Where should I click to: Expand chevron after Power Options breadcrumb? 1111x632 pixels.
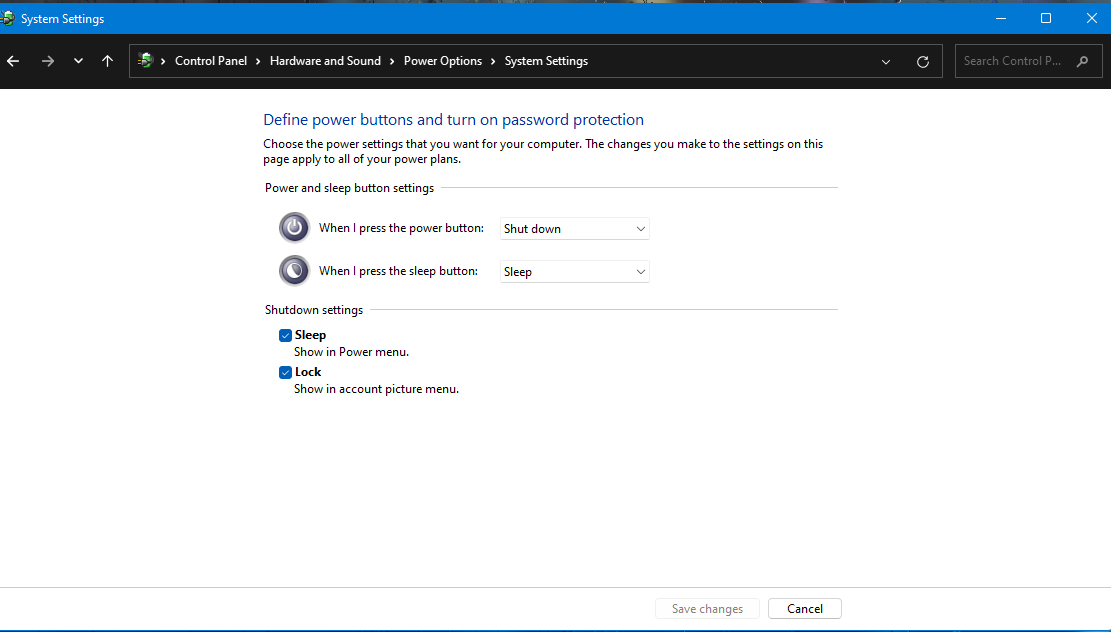point(493,62)
